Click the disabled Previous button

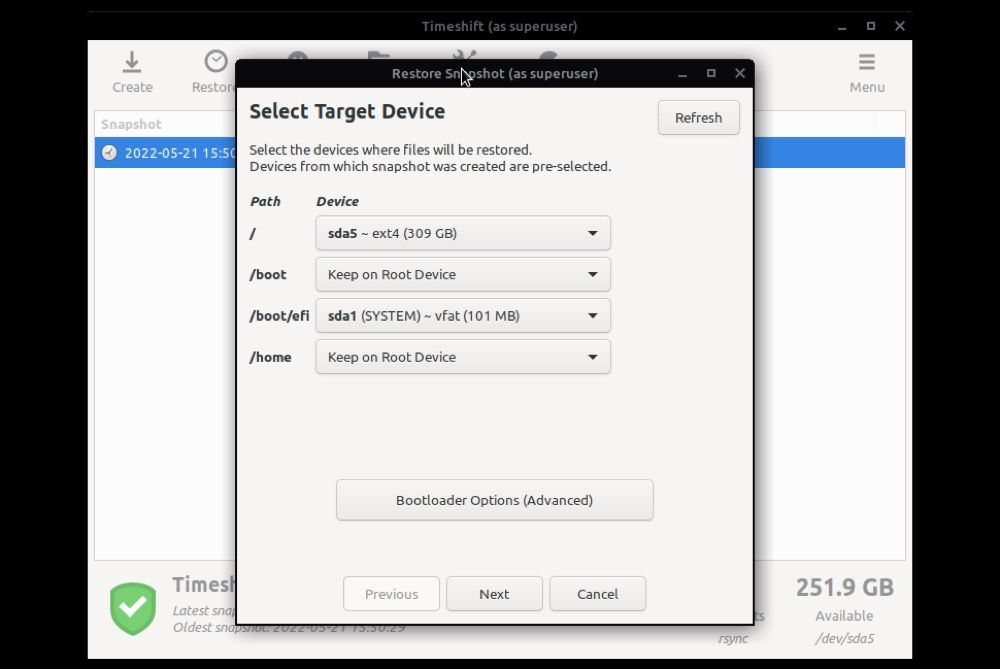pyautogui.click(x=391, y=594)
